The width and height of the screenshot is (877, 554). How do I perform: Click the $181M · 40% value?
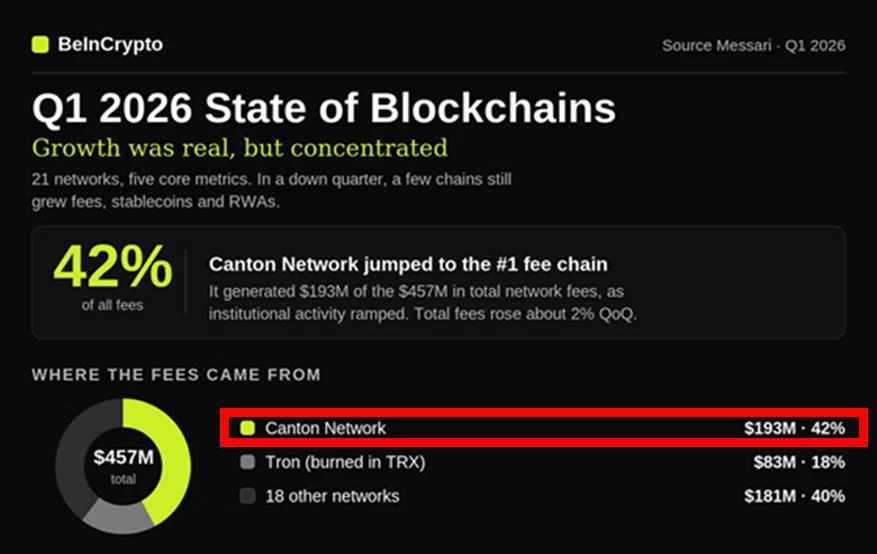pos(794,496)
